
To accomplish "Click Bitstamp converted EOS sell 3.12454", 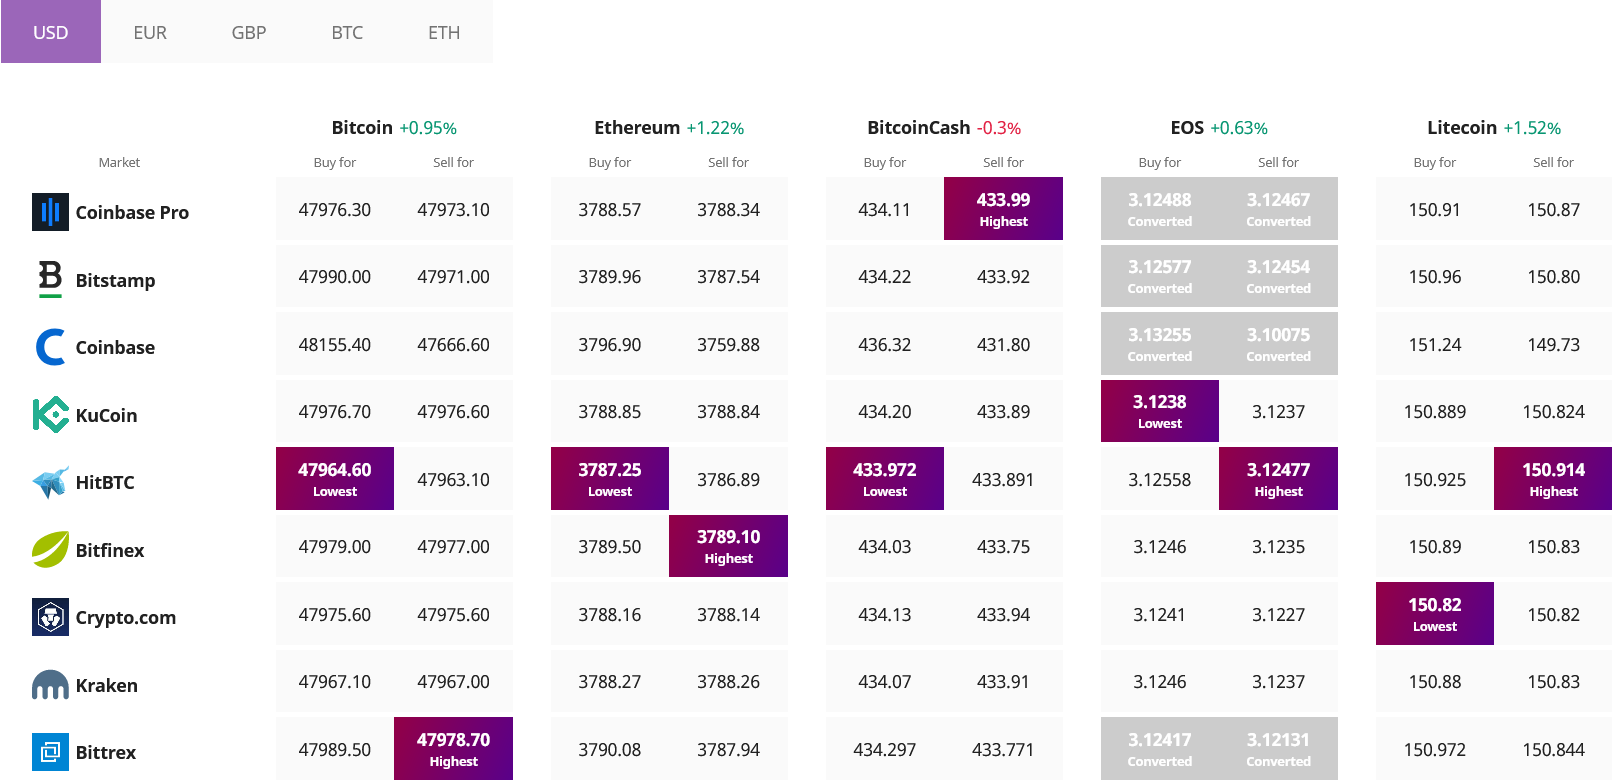I will [1278, 276].
